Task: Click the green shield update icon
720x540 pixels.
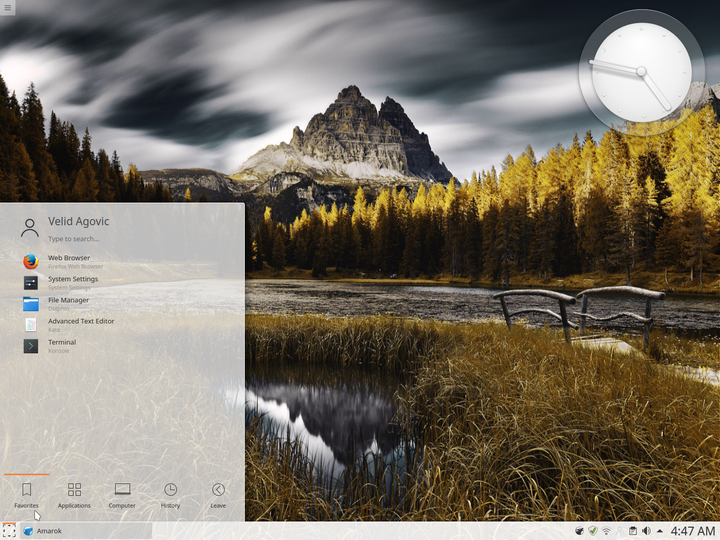Action: point(593,531)
